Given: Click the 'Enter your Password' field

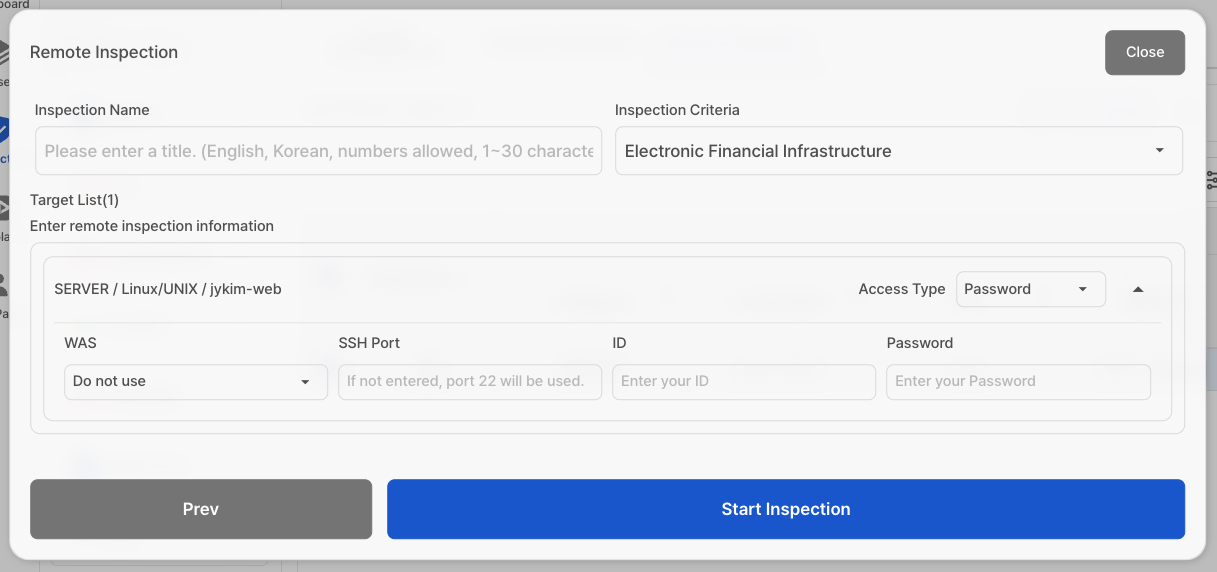Looking at the screenshot, I should [x=1017, y=382].
